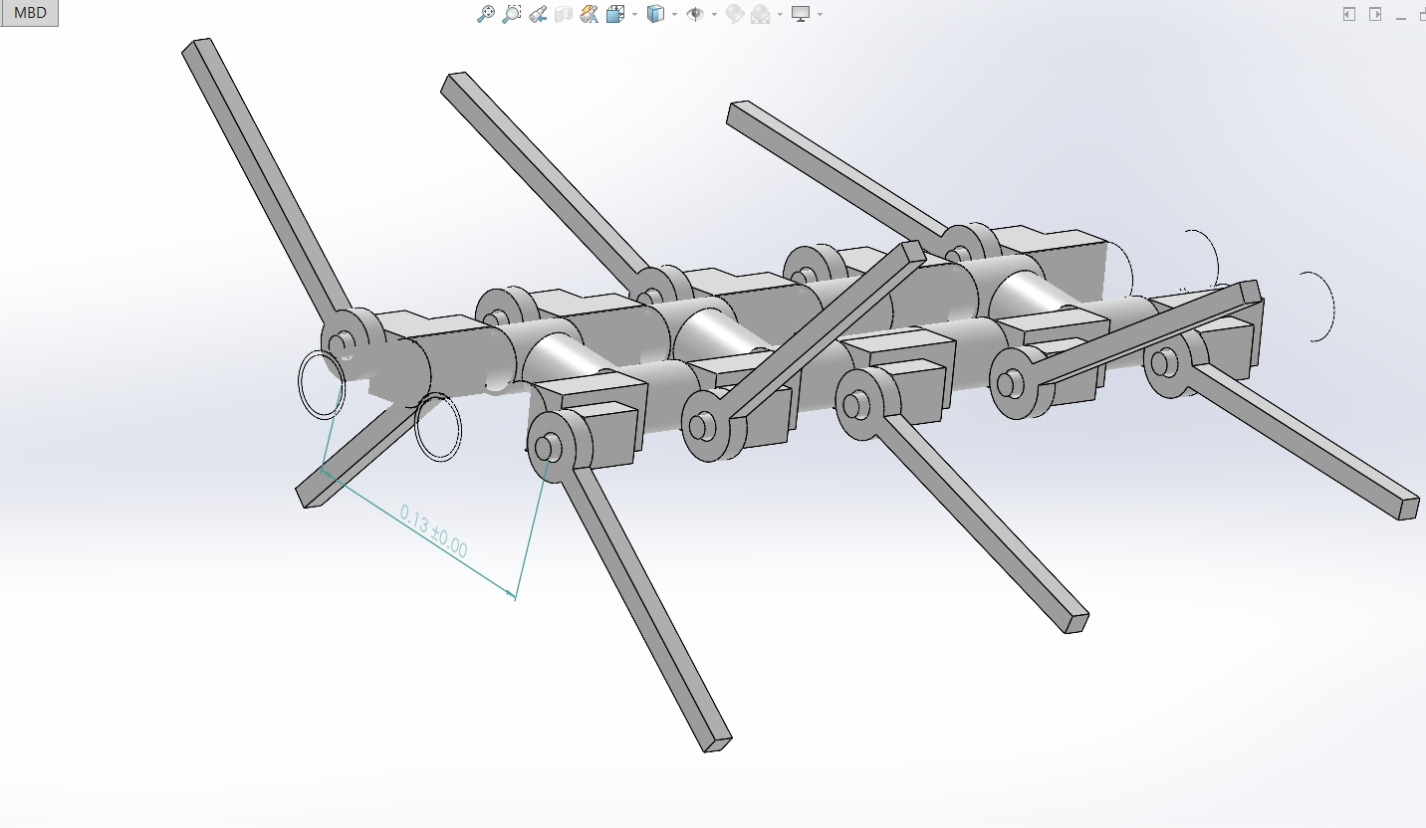Click the Zoom to Fit icon
The image size is (1426, 828).
click(486, 14)
